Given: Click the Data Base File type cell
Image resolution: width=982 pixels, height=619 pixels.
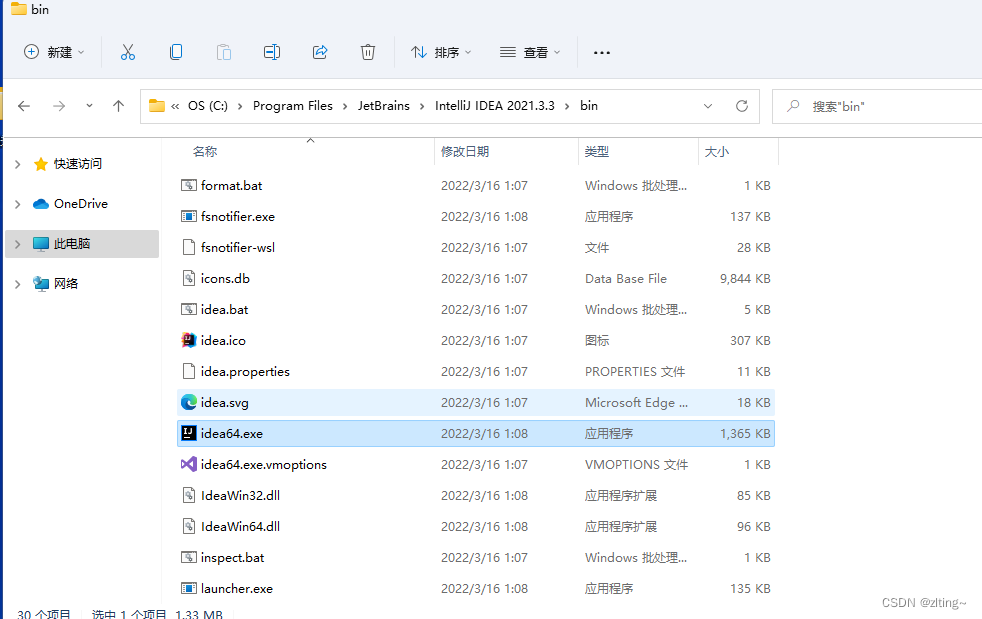Looking at the screenshot, I should coord(626,278).
